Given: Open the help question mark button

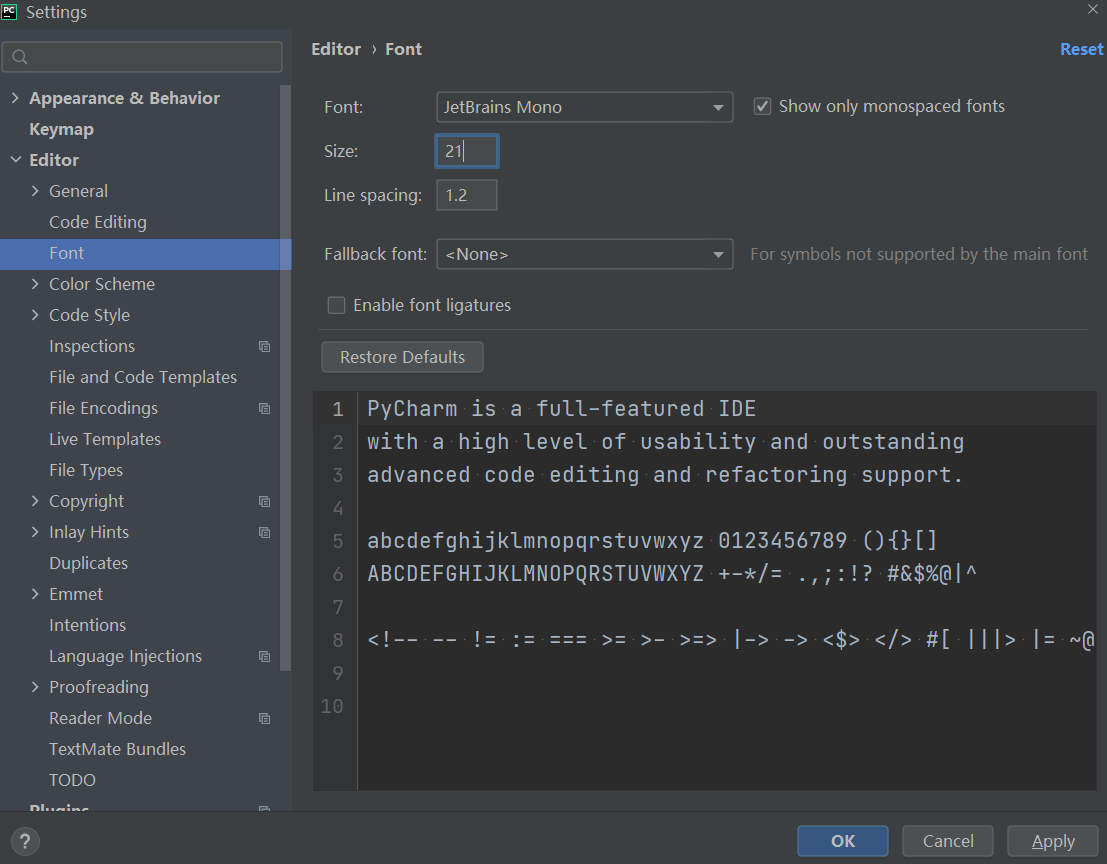Looking at the screenshot, I should click(x=25, y=841).
